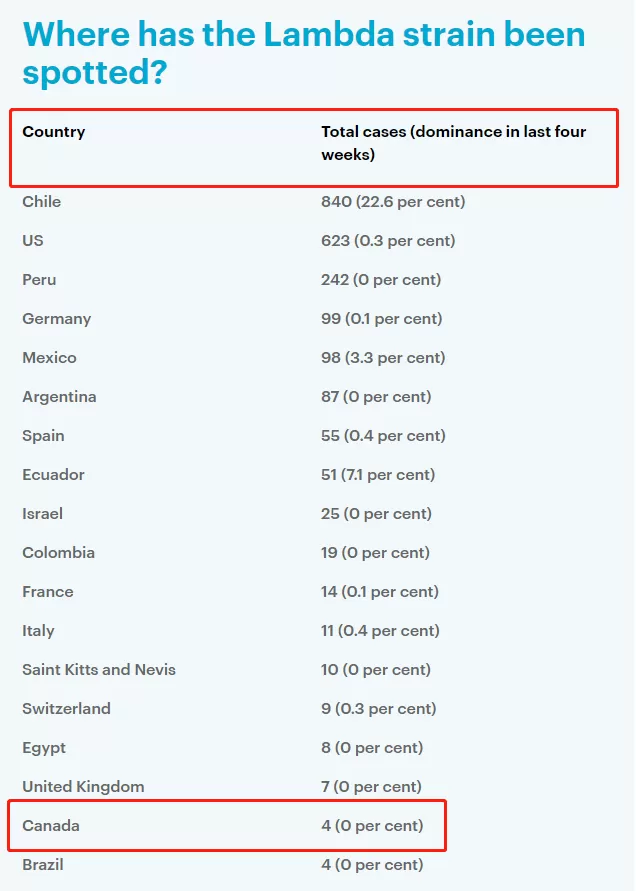Viewport: 636px width, 891px height.
Task: Select Brazil's 4 (0 per cent) value
Action: (x=372, y=865)
